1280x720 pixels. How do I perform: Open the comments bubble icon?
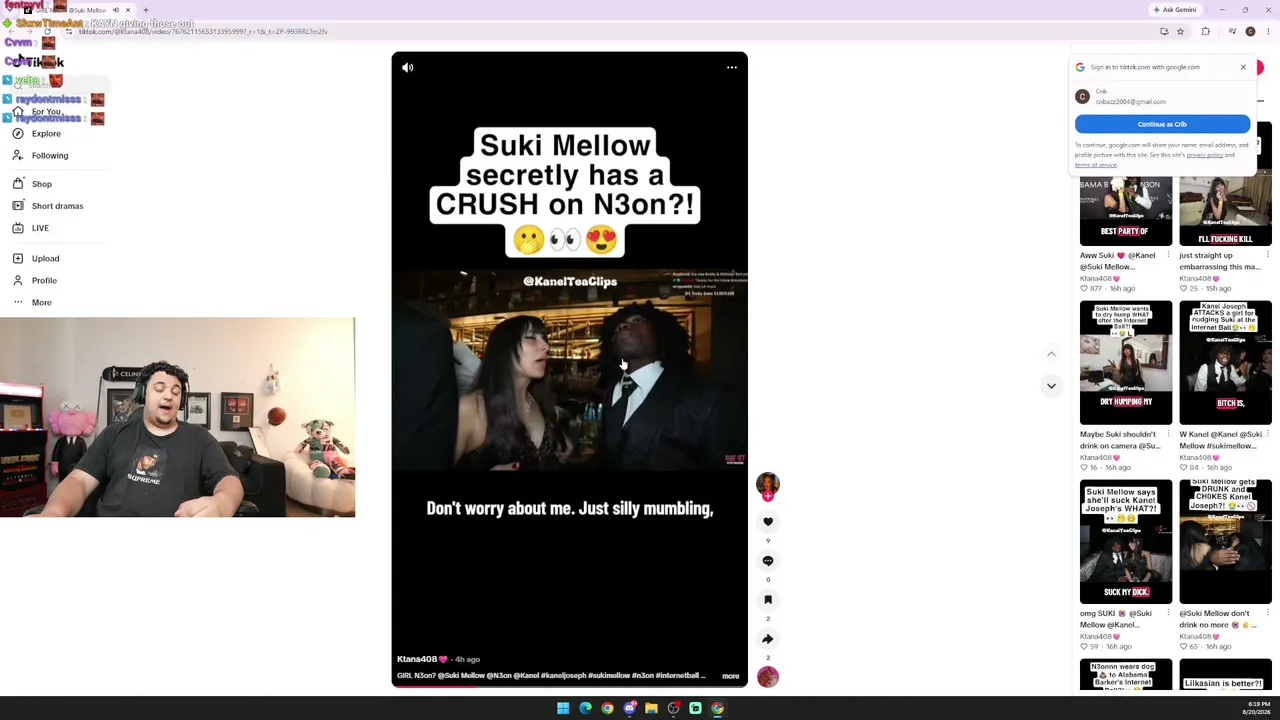(x=768, y=560)
